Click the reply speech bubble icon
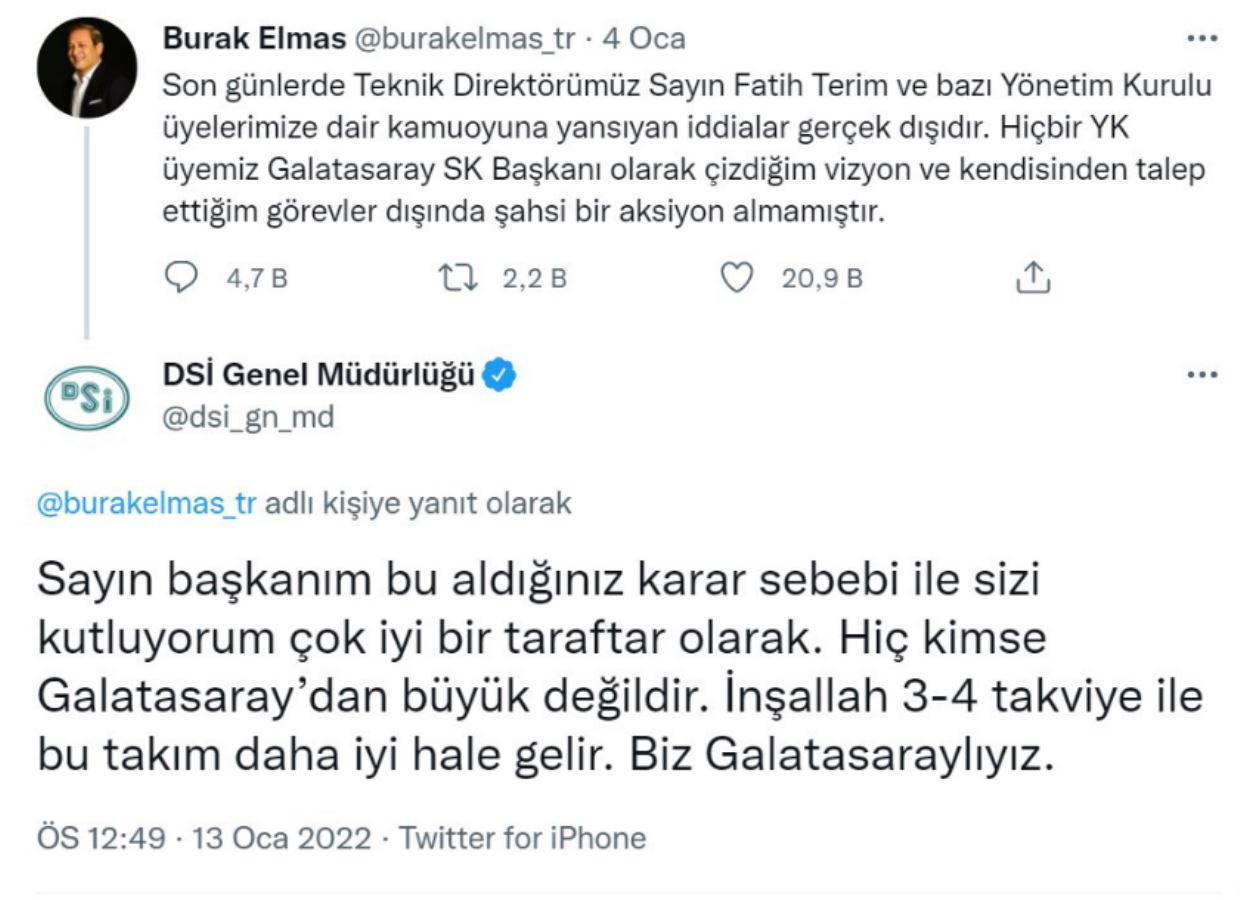Image resolution: width=1240 pixels, height=900 pixels. 181,277
